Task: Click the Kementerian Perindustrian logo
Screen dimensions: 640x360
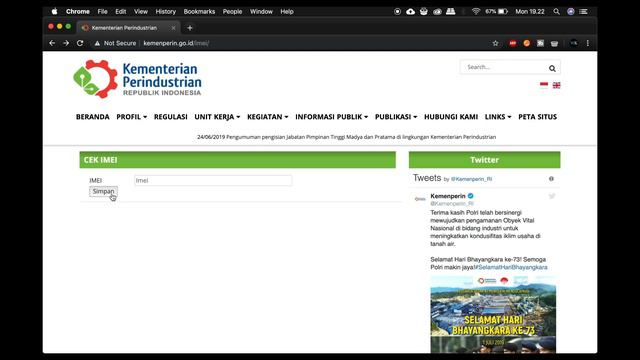Action: 137,79
